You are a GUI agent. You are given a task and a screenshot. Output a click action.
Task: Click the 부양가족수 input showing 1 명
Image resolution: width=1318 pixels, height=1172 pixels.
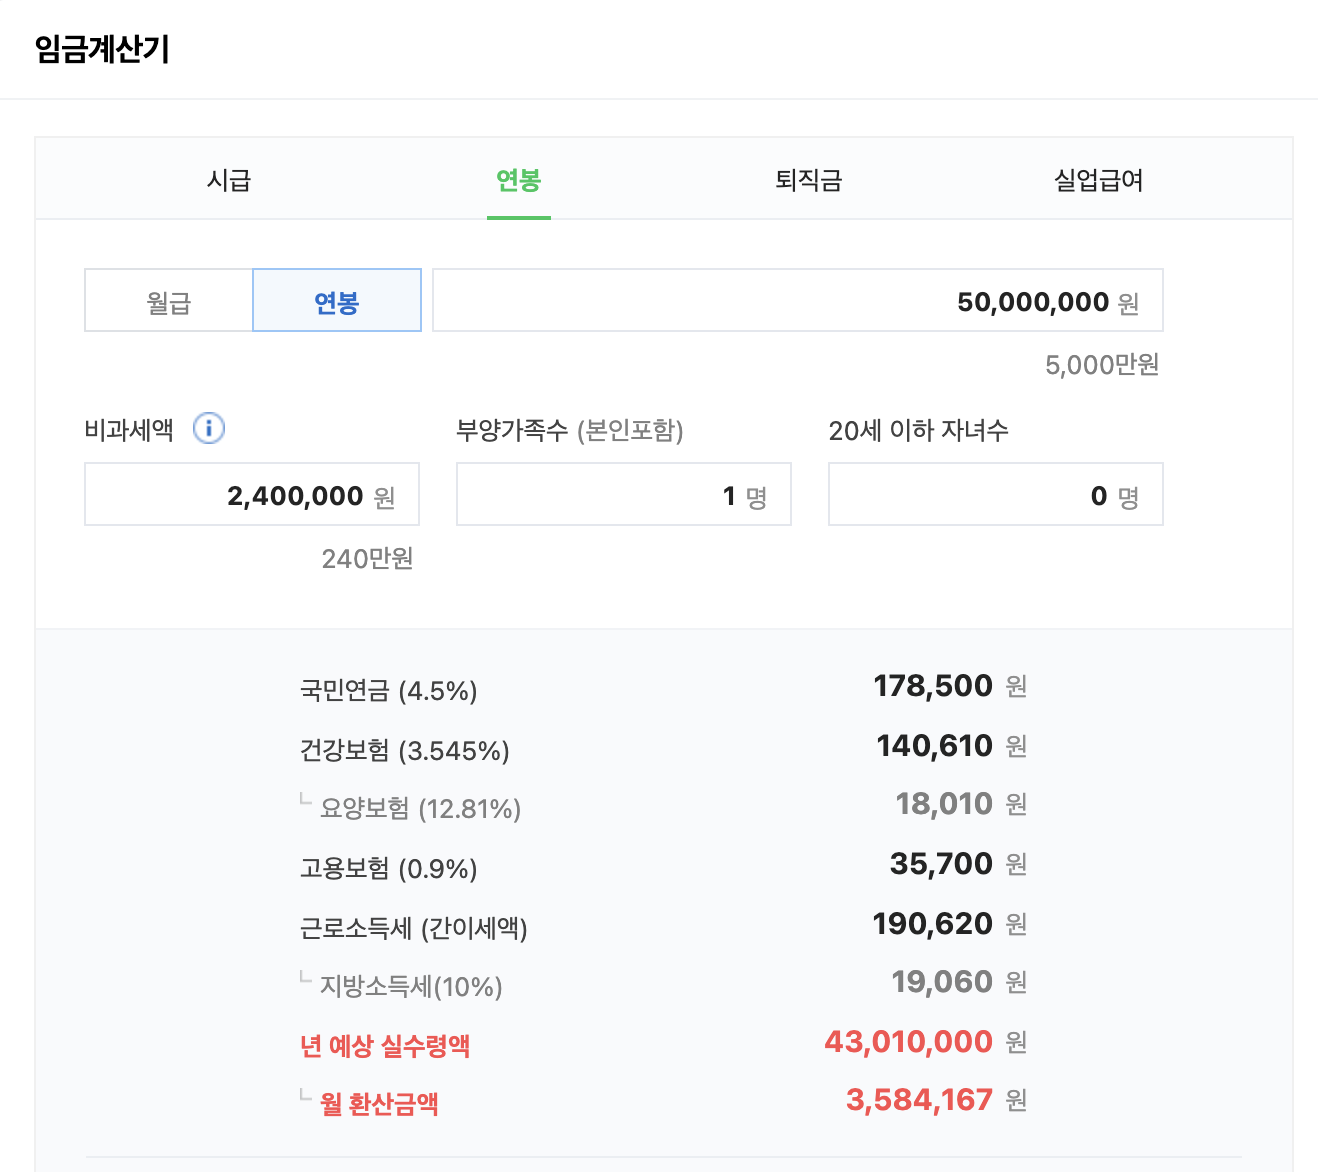coord(623,494)
